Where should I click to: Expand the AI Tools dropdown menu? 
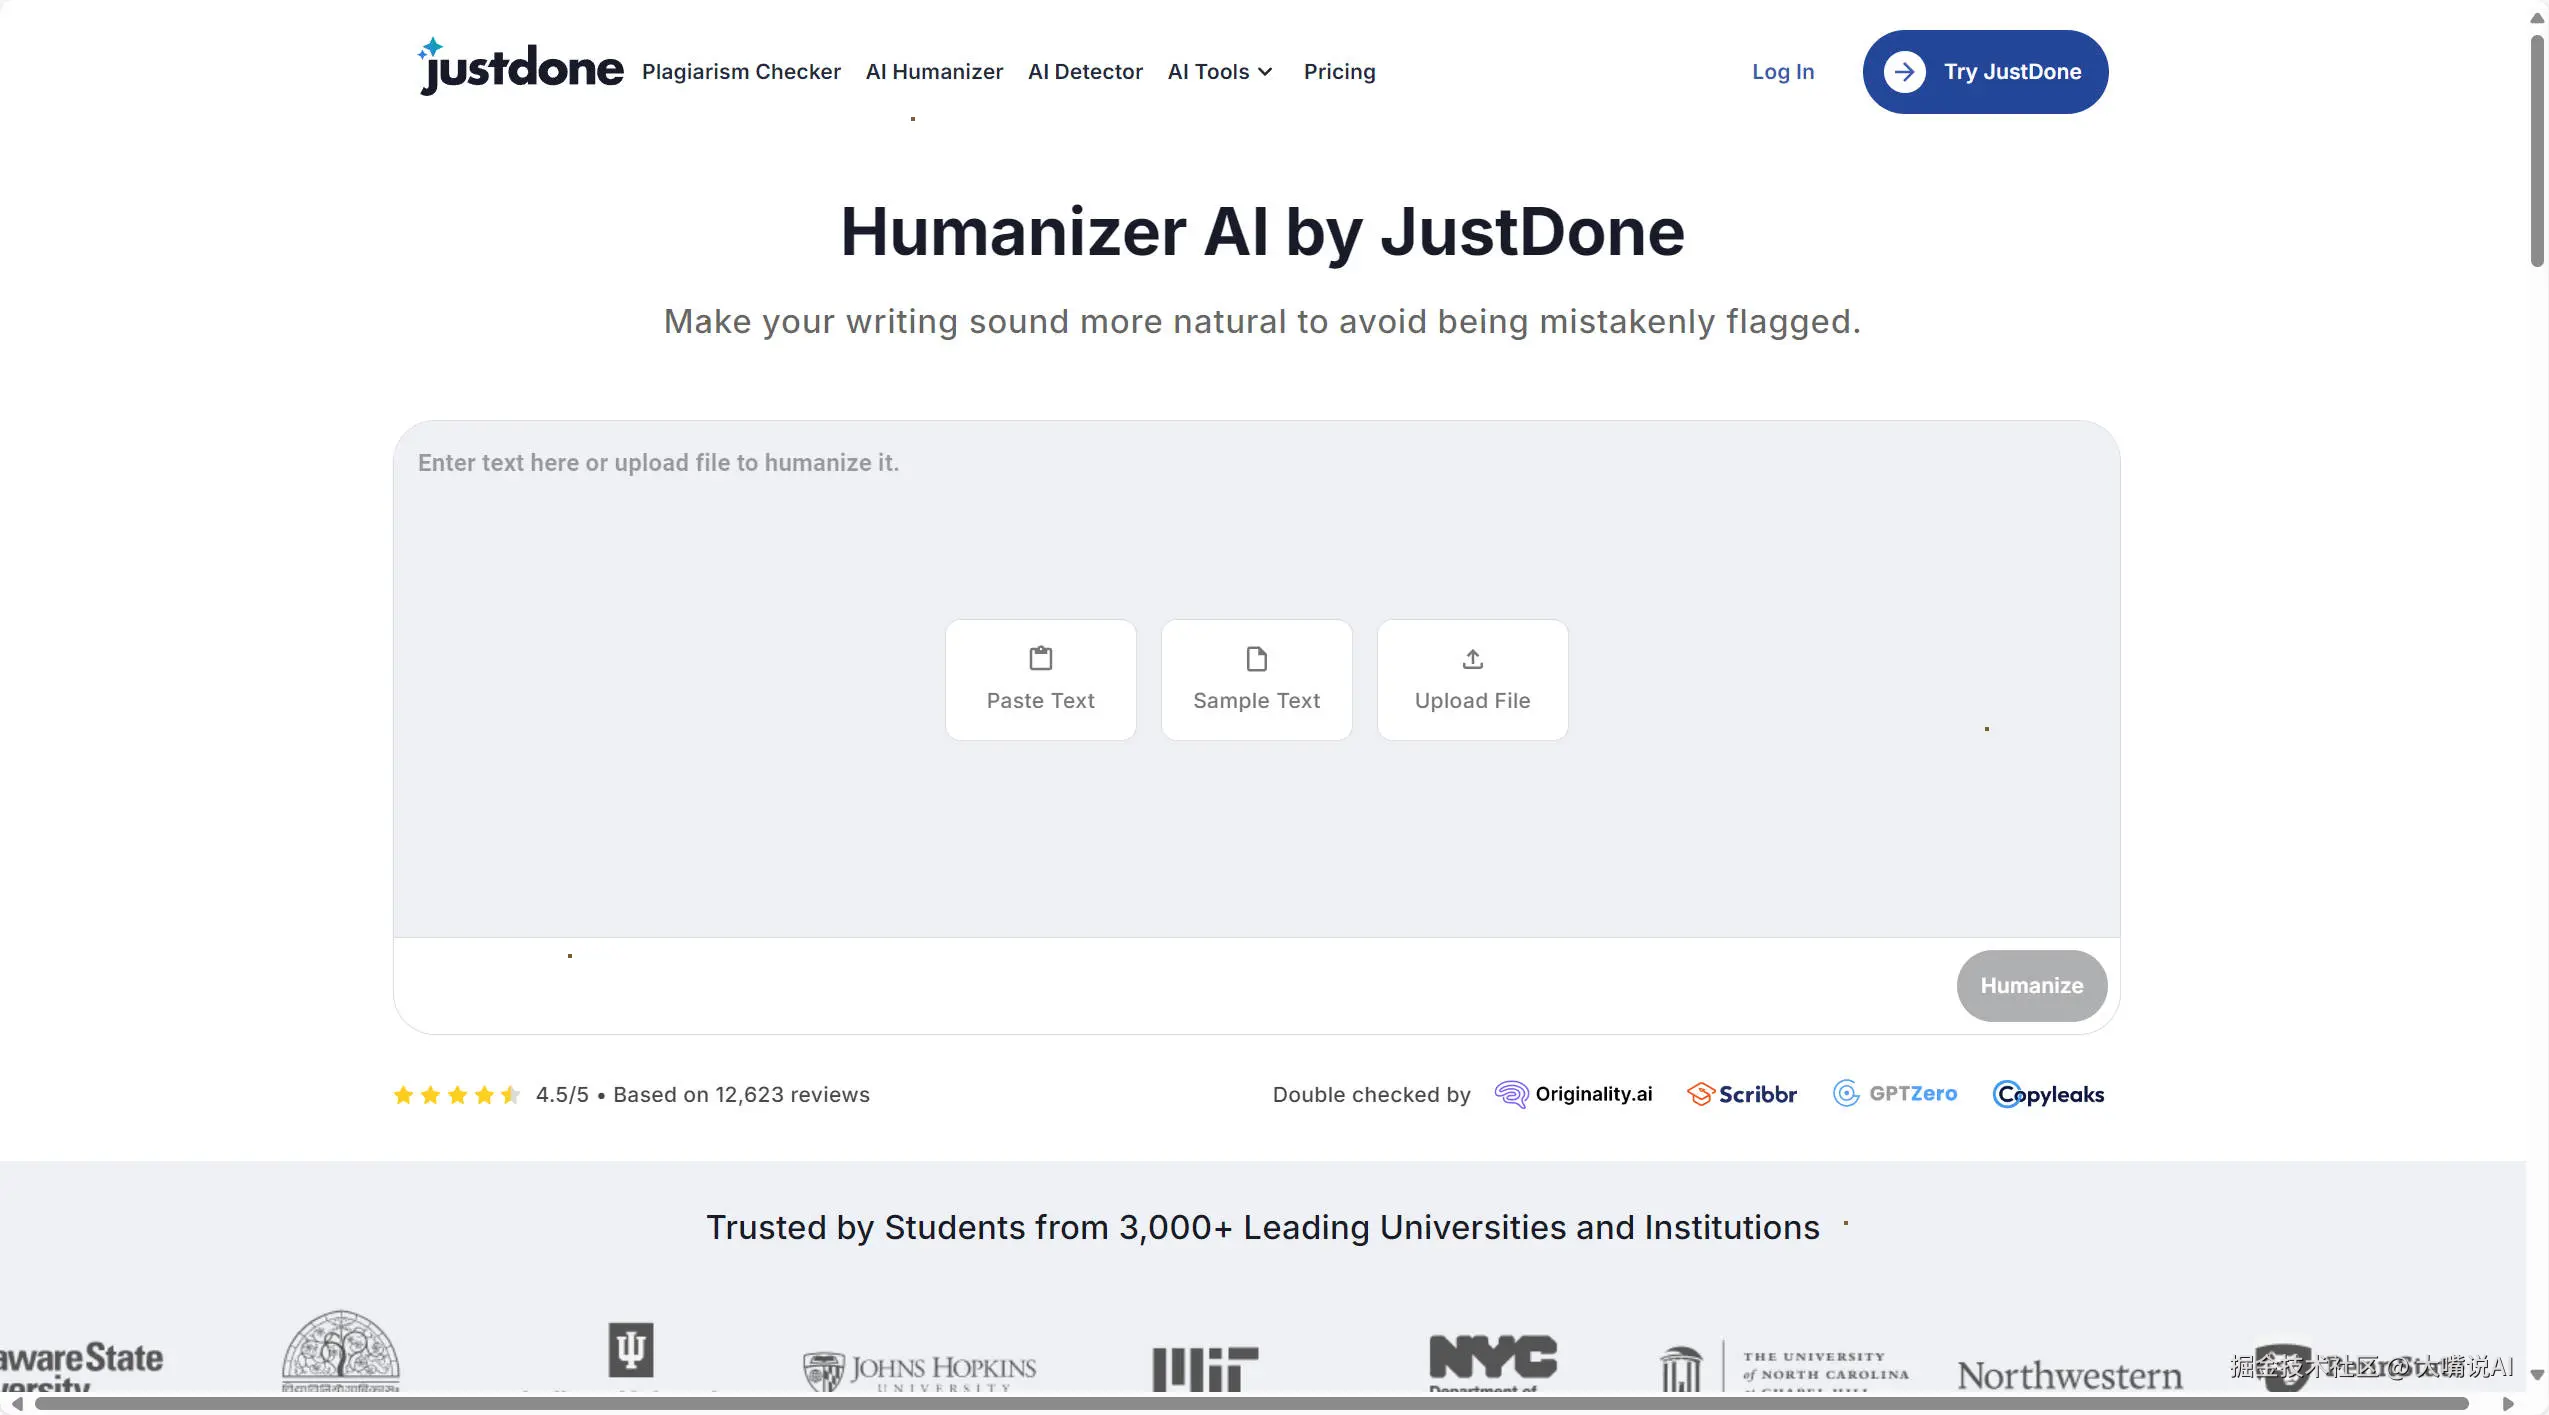click(x=1220, y=72)
